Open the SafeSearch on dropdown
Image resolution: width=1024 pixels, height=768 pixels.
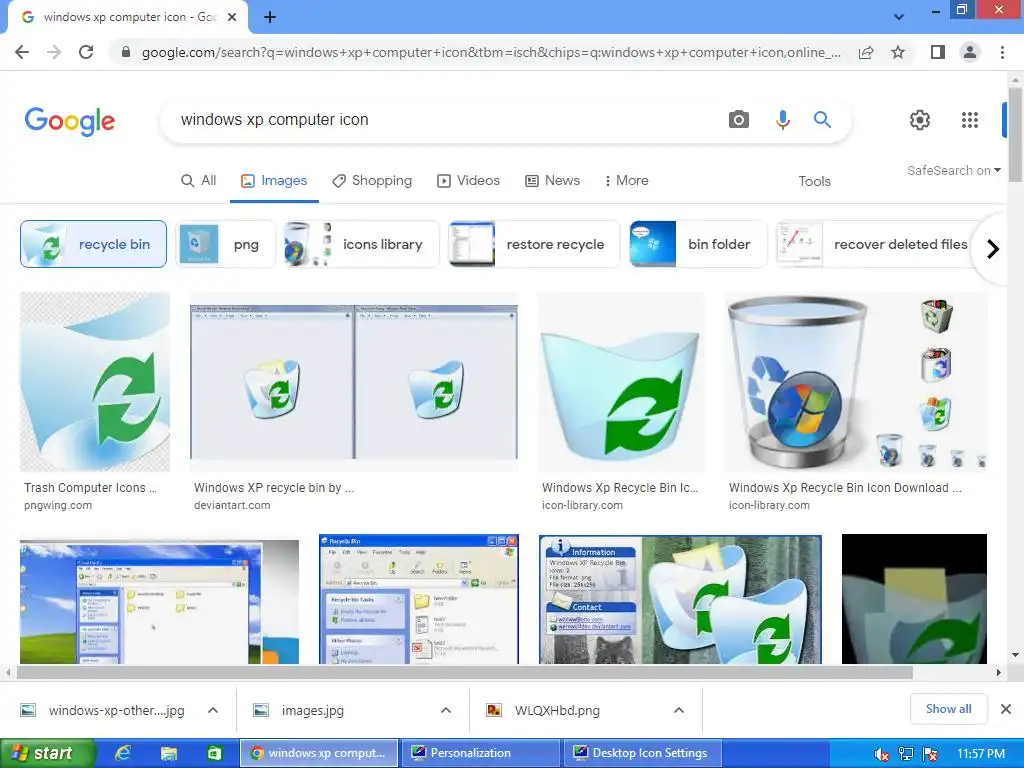(953, 170)
